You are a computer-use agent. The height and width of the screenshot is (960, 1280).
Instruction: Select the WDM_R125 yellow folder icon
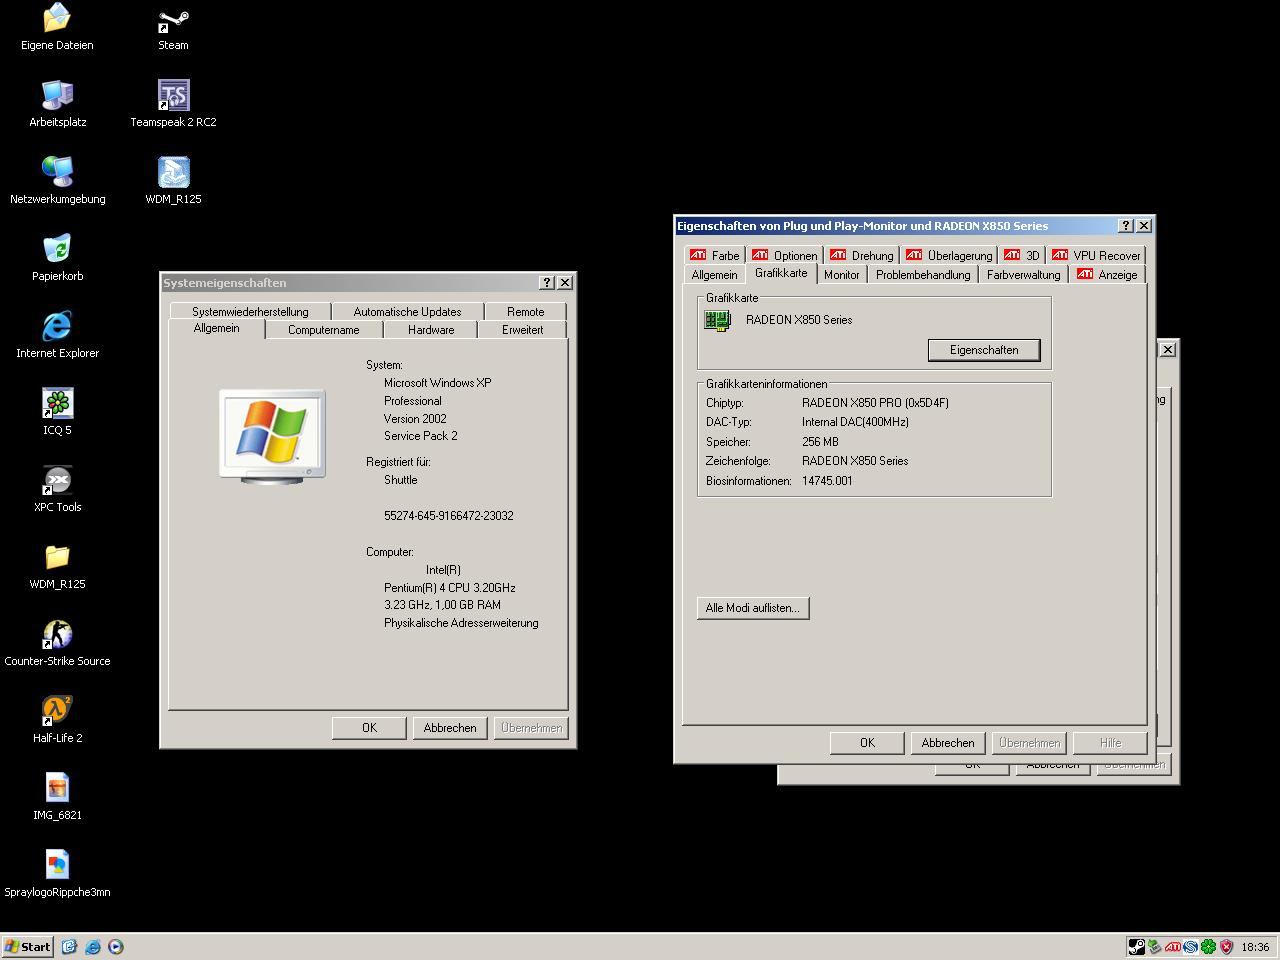click(57, 566)
